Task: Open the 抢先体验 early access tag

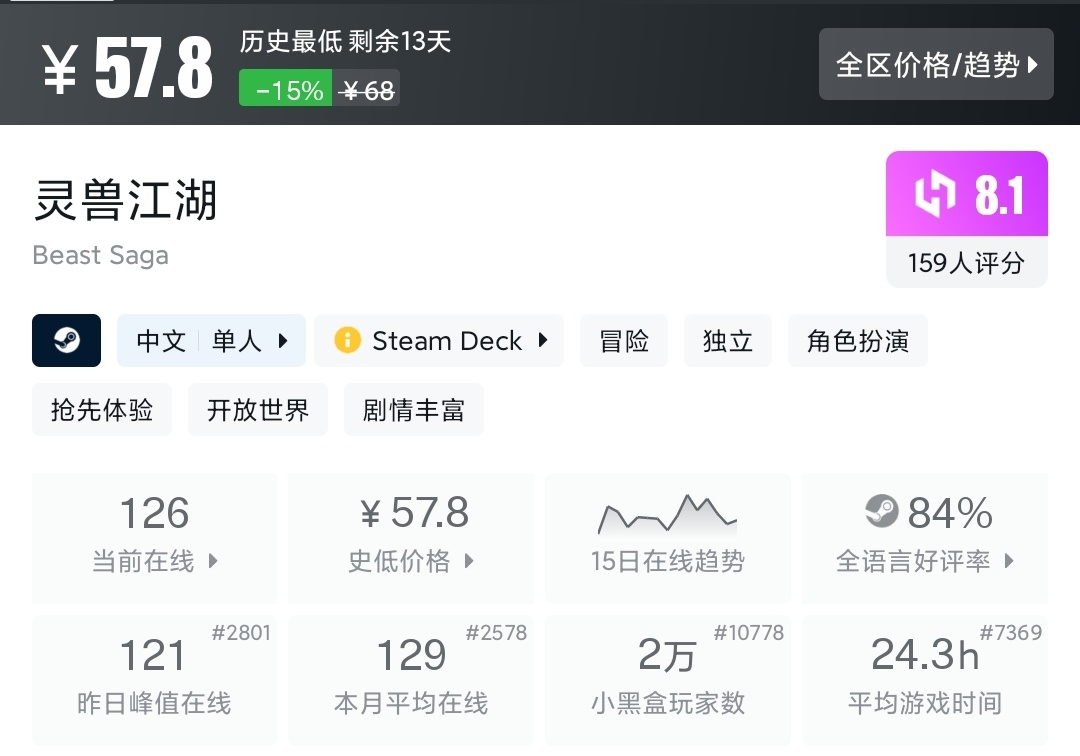Action: point(102,410)
